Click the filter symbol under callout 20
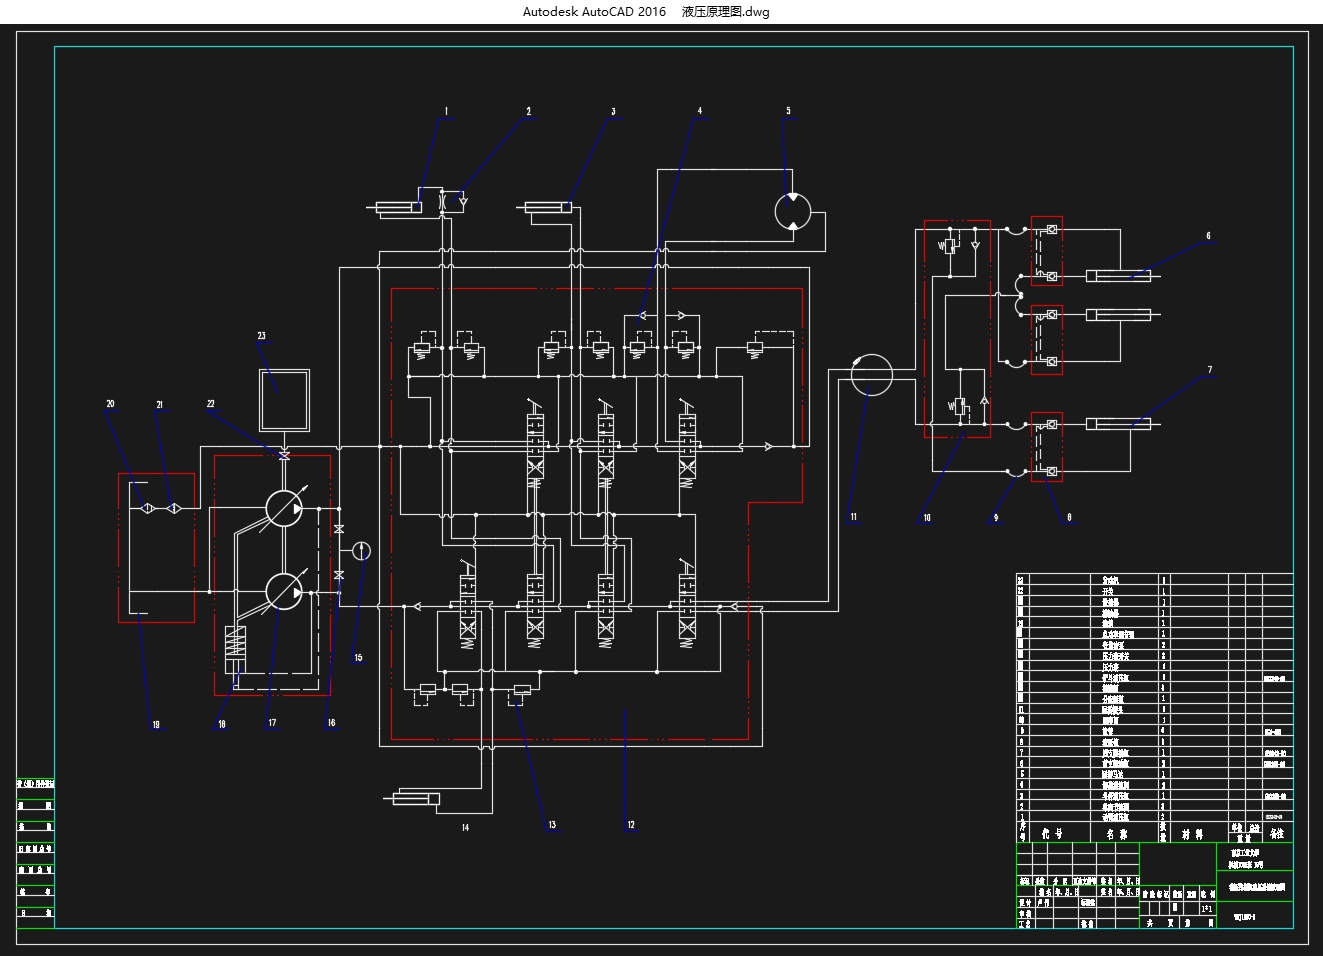The width and height of the screenshot is (1323, 956). [x=147, y=509]
